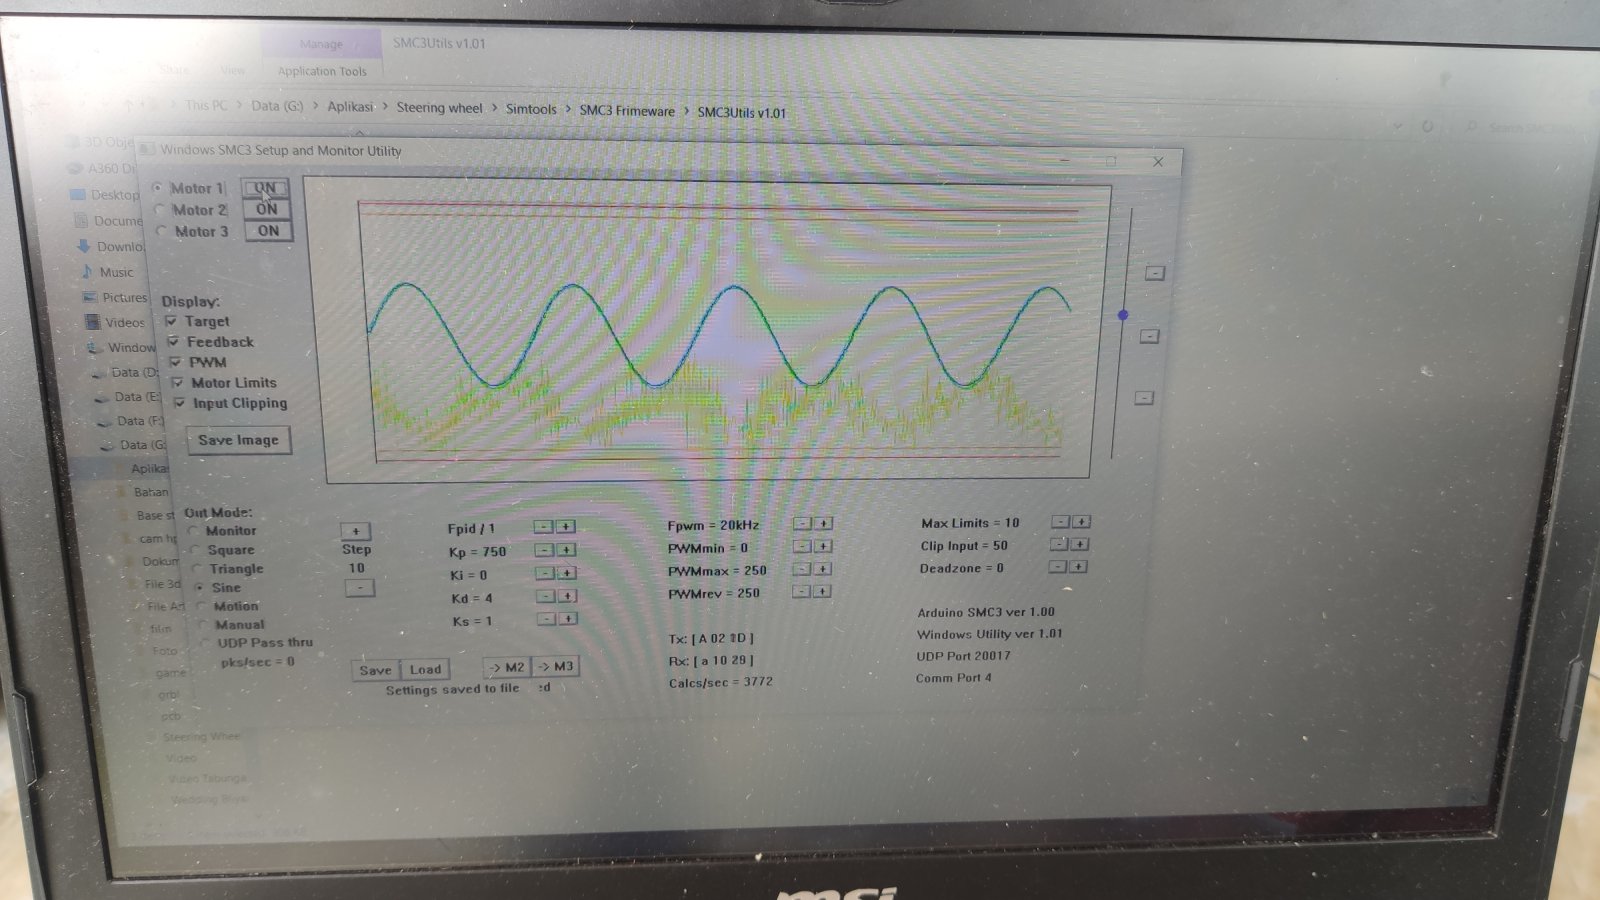Toggle the ON button for Motor 2

(x=267, y=209)
